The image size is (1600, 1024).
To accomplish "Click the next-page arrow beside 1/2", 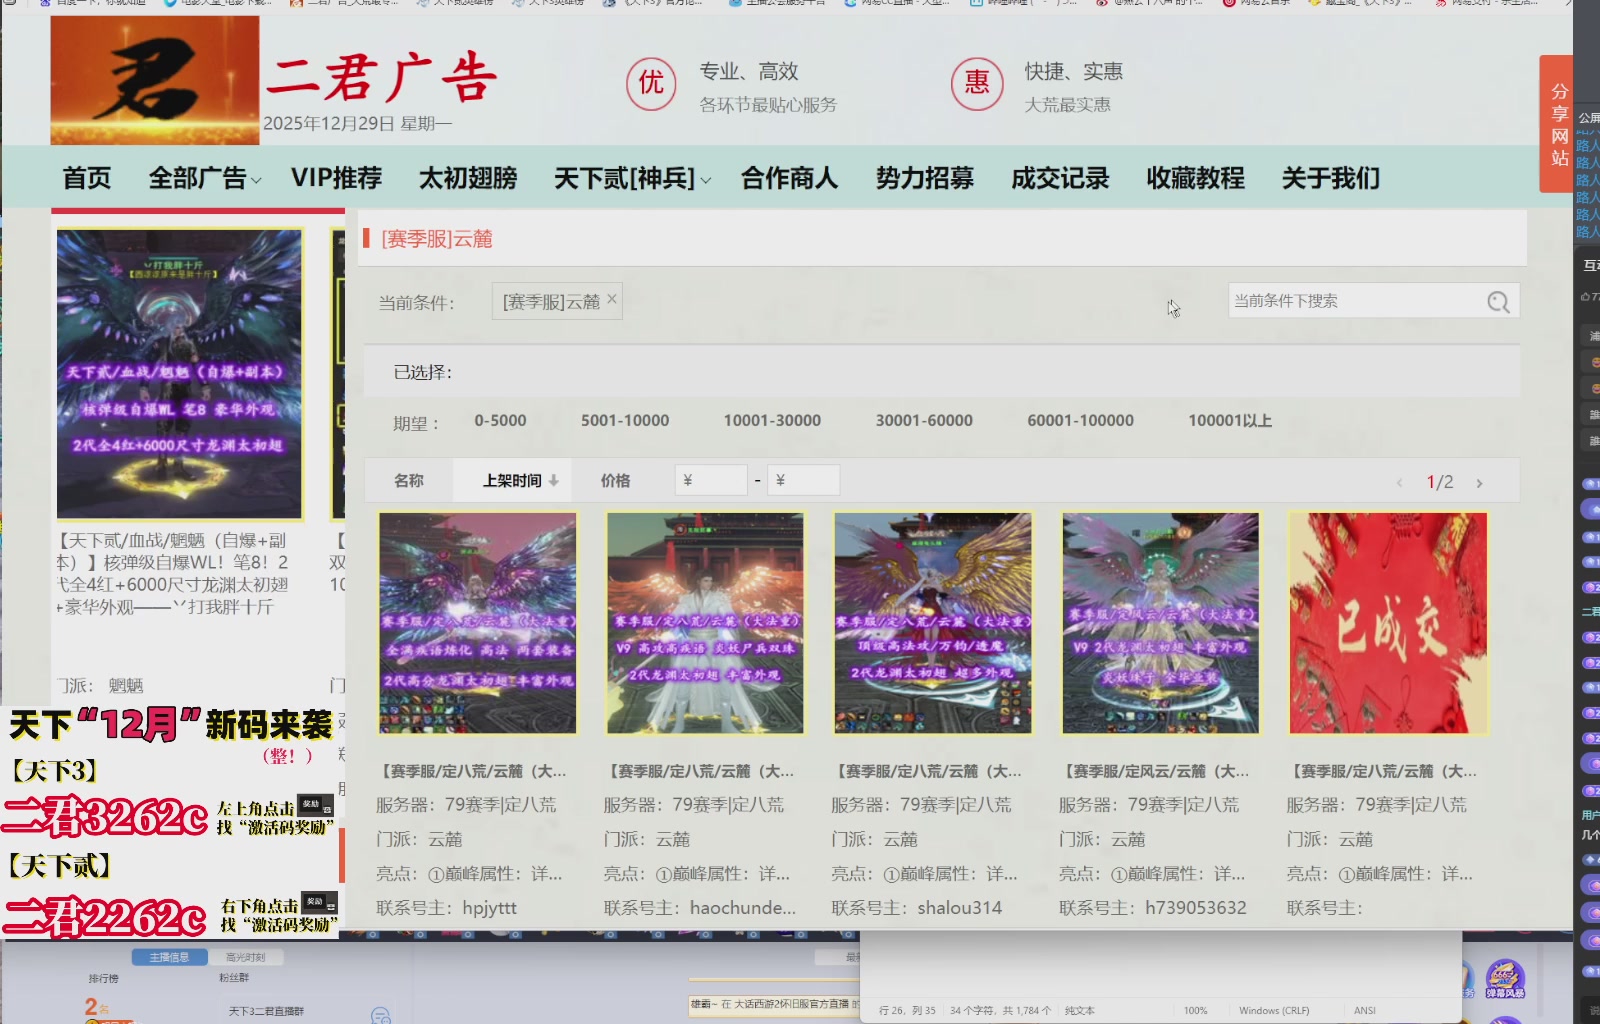I will tap(1480, 481).
